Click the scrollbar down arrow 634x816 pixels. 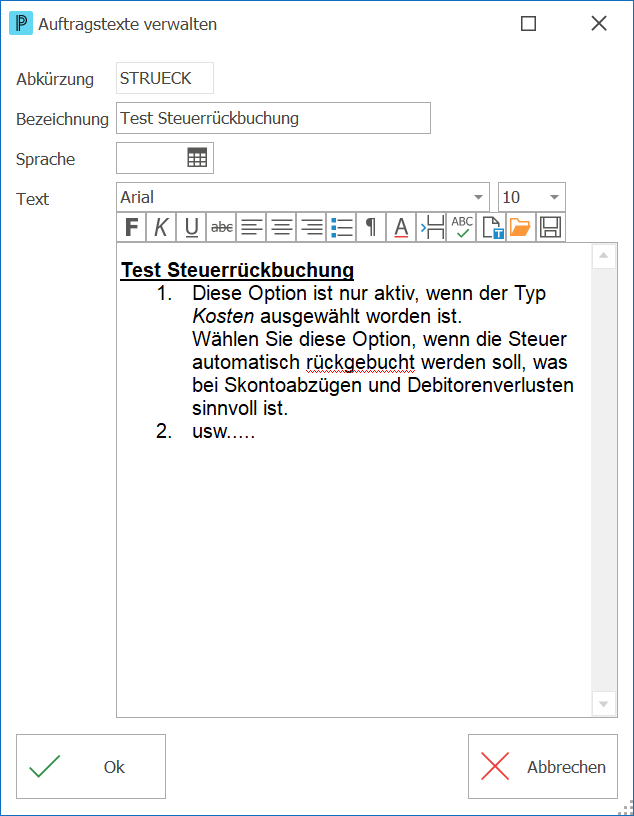pyautogui.click(x=604, y=704)
